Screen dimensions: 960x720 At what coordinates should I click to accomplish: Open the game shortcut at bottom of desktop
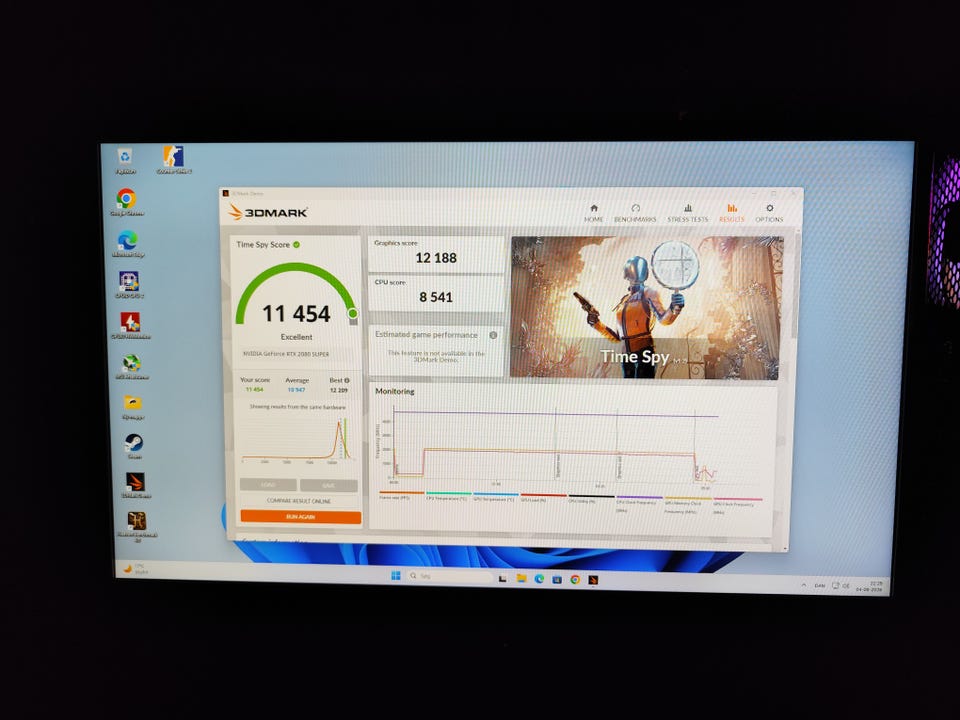tap(137, 527)
